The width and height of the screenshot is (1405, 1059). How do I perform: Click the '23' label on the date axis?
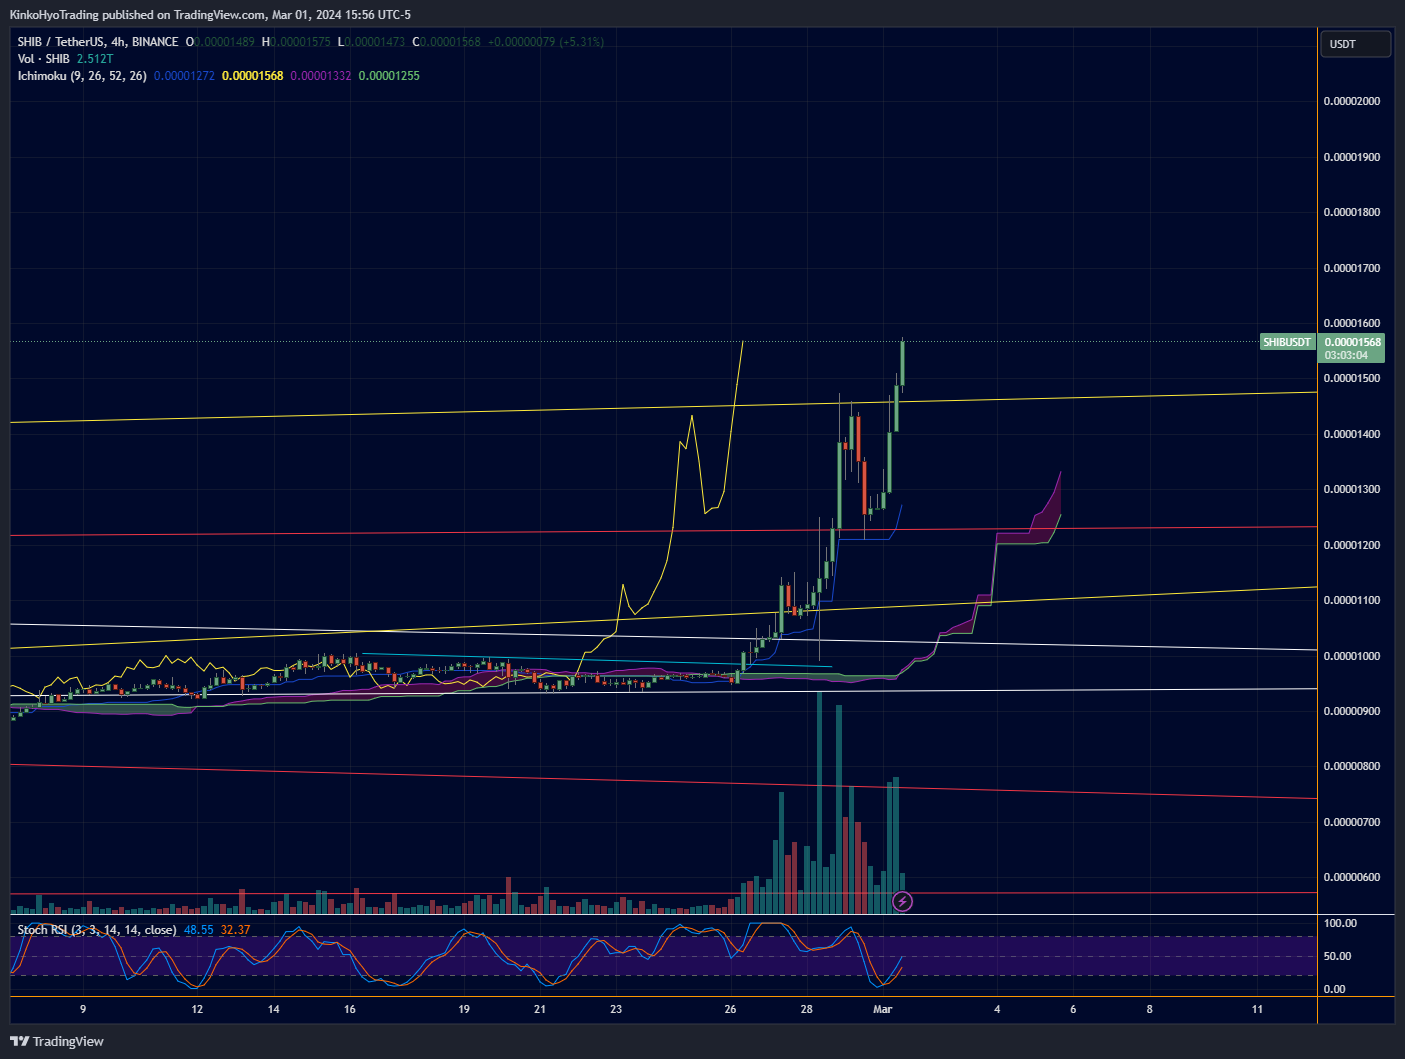[616, 1009]
